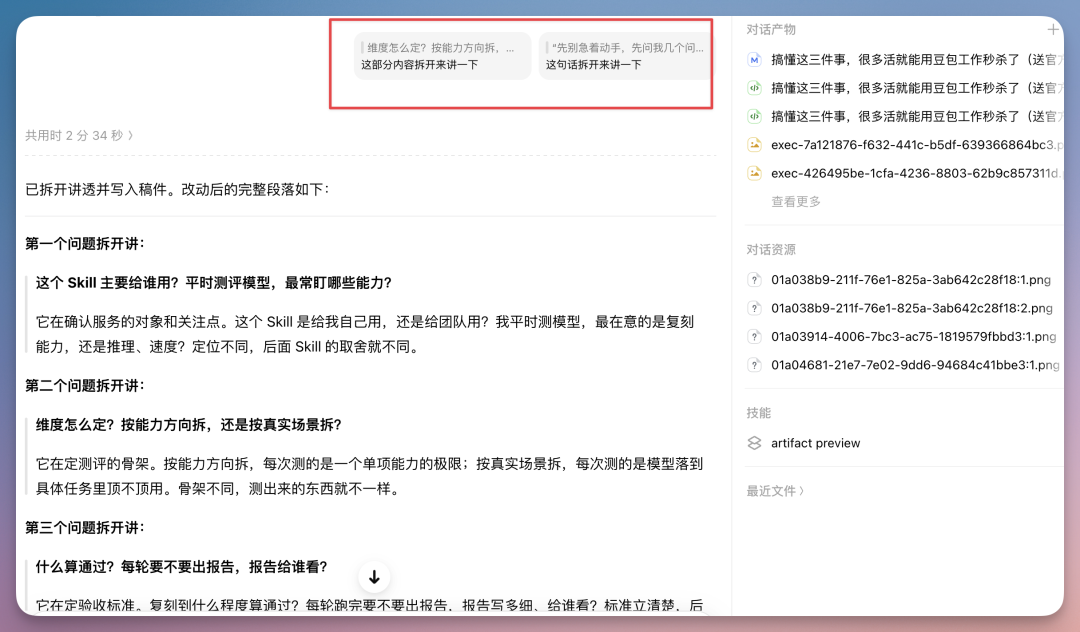This screenshot has width=1080, height=632.
Task: Click the paragraph starting 它在定测评的骨架
Action: click(x=369, y=476)
